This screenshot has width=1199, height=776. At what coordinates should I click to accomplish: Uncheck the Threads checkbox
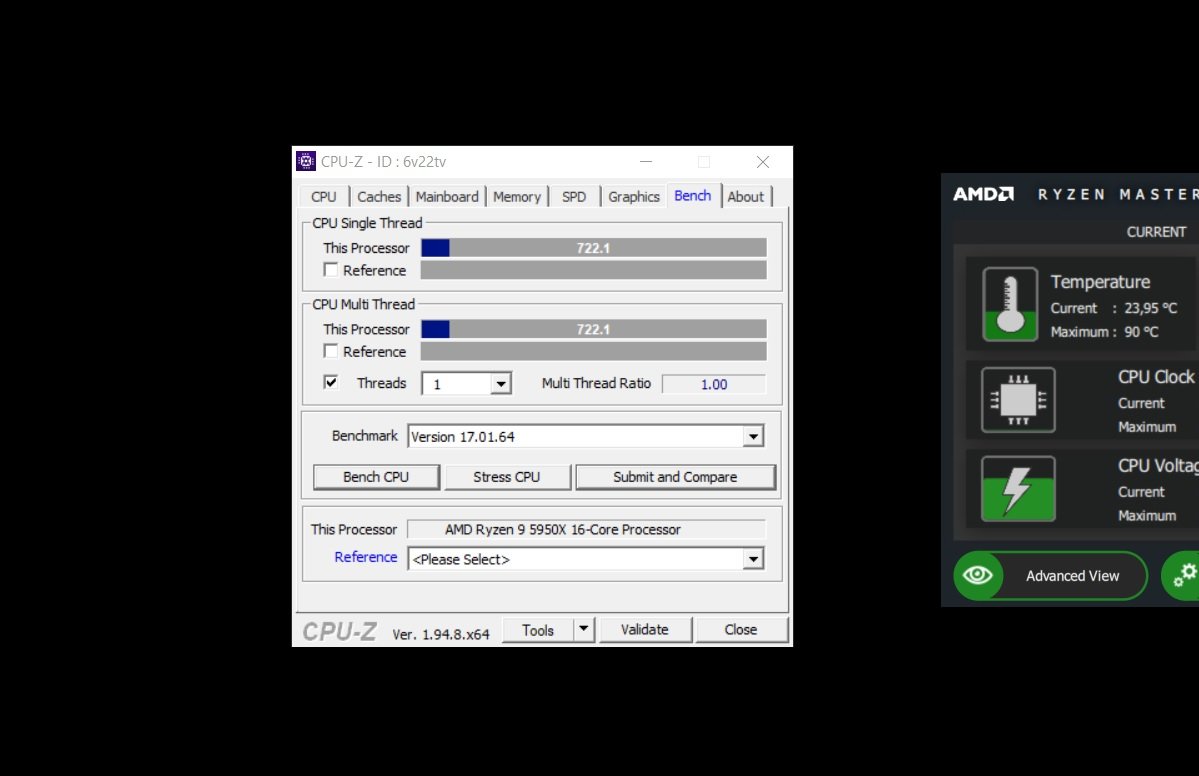coord(330,382)
